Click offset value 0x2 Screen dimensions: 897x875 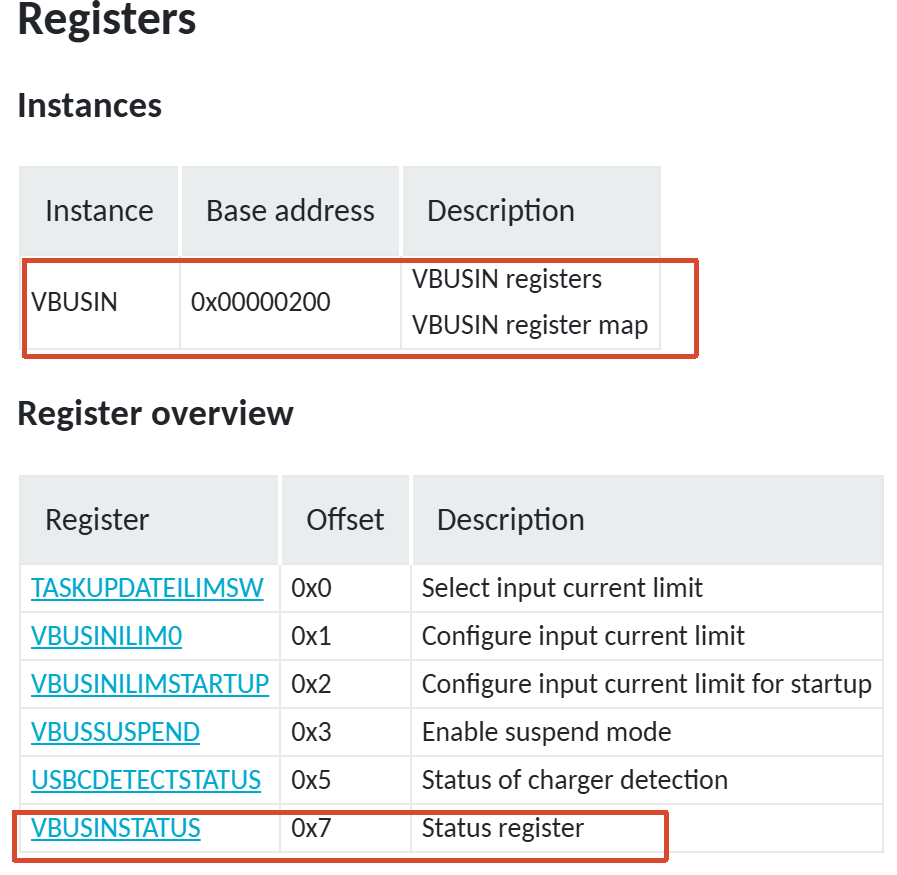311,684
